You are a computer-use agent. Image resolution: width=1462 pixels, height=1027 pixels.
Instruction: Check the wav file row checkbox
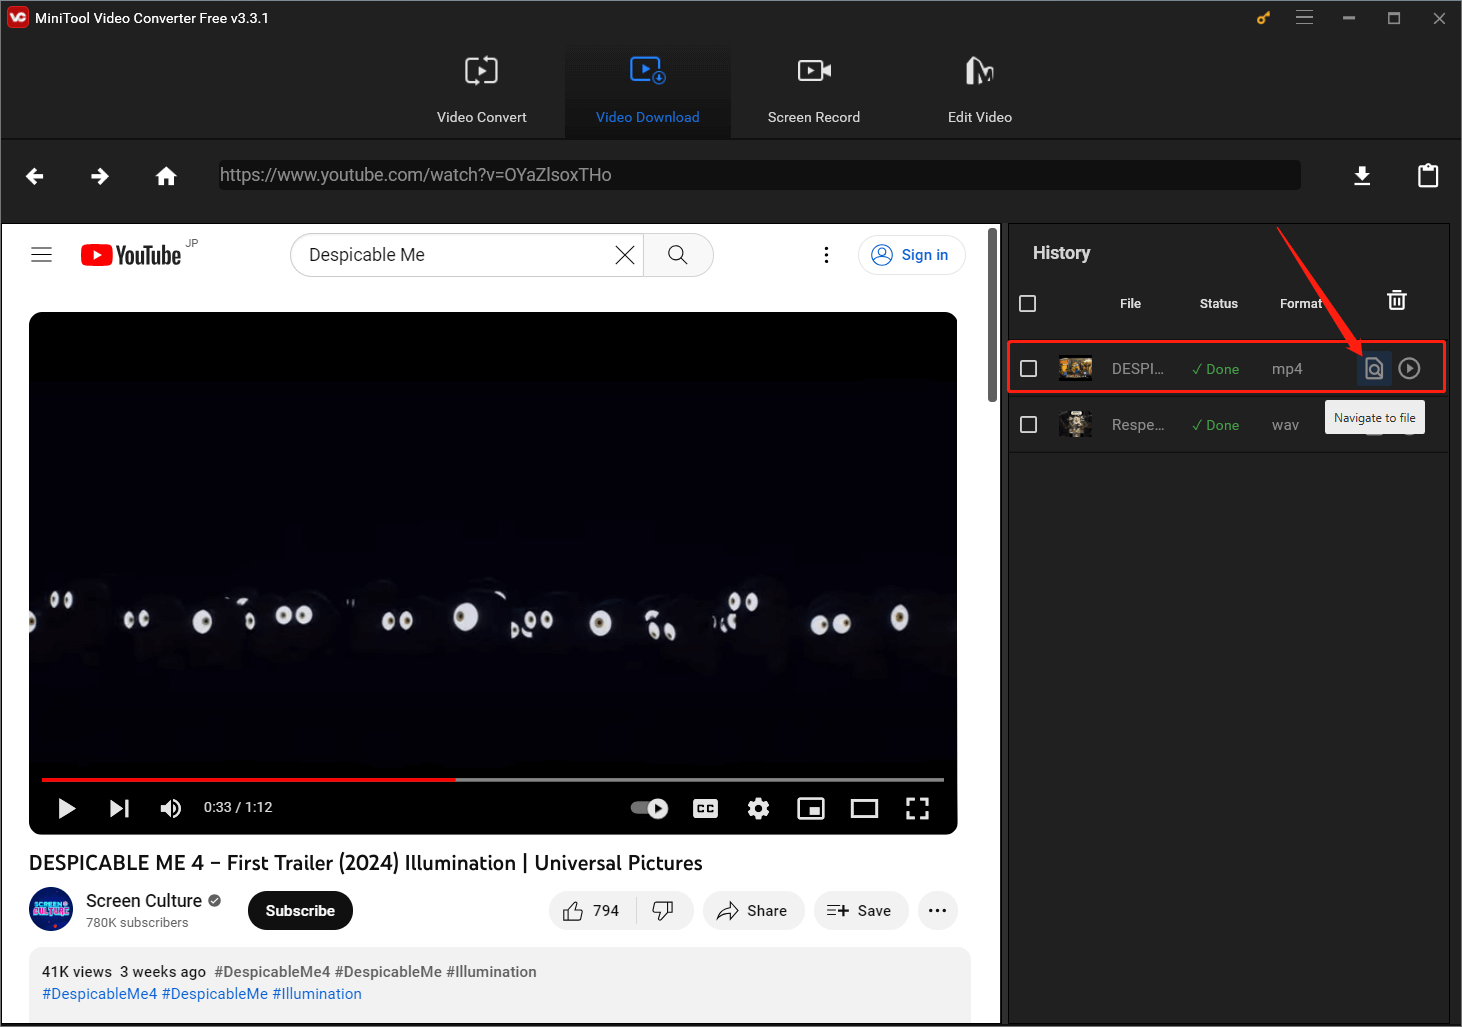point(1028,424)
